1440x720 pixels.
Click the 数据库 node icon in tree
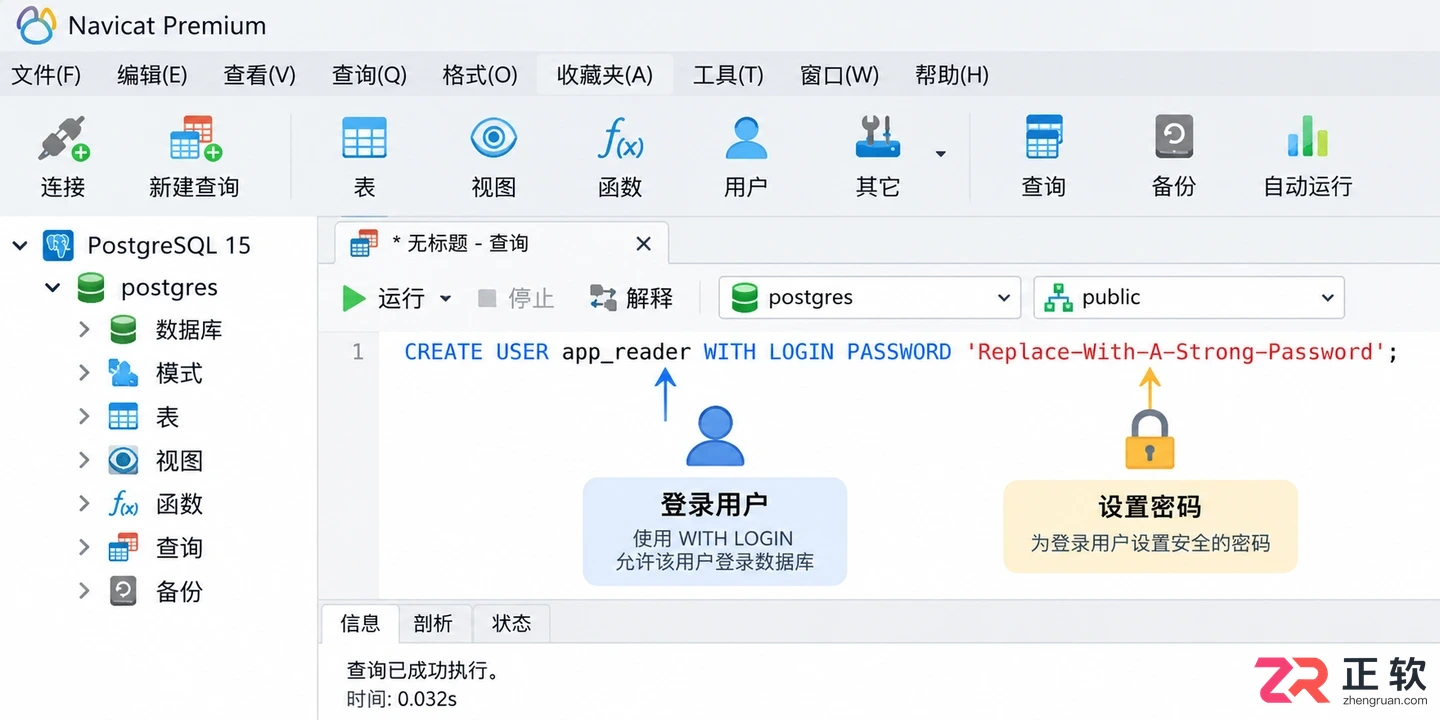[123, 329]
